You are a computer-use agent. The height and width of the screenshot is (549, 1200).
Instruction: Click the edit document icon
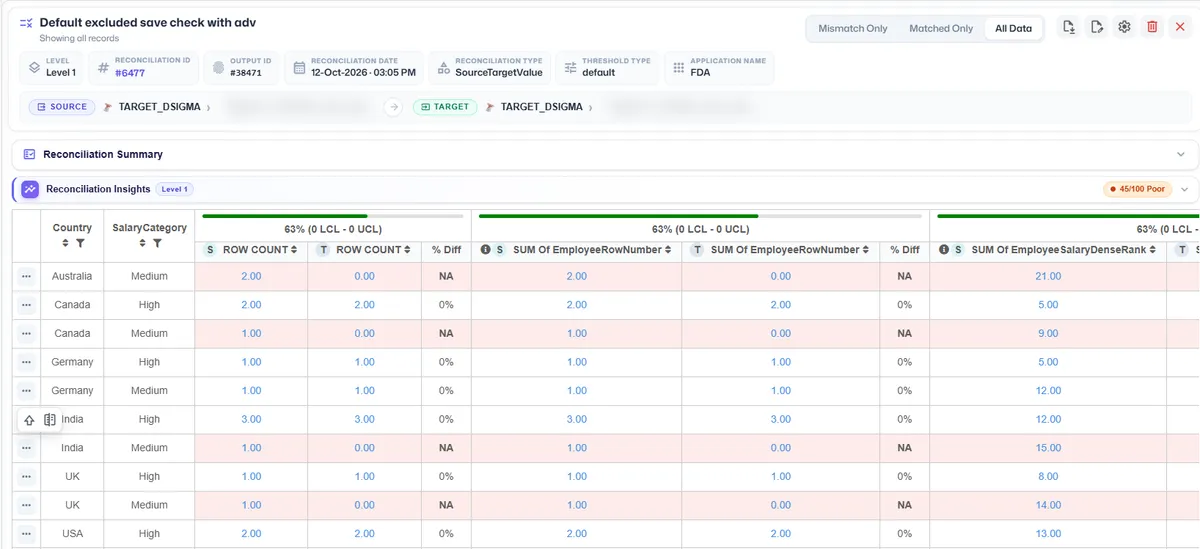tap(1097, 27)
